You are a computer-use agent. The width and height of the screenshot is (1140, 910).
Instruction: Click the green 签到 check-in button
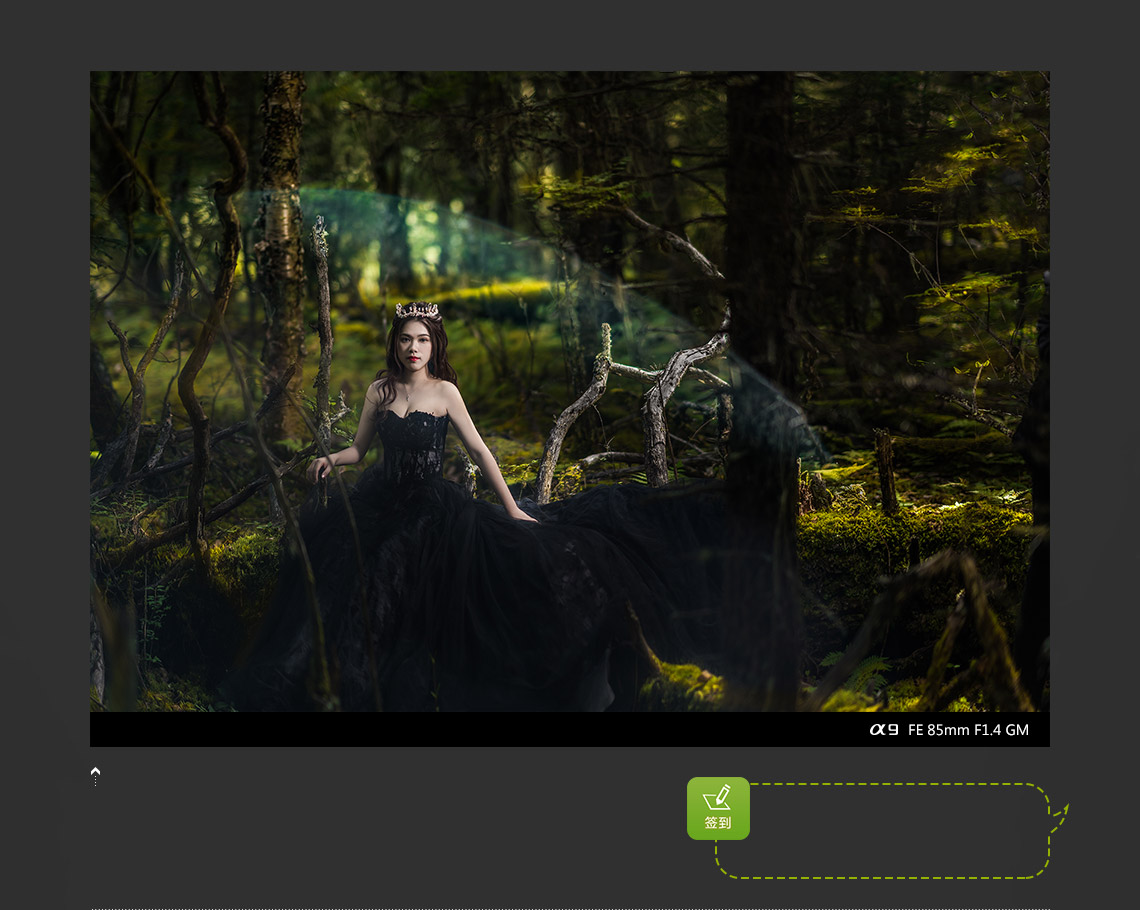[718, 808]
